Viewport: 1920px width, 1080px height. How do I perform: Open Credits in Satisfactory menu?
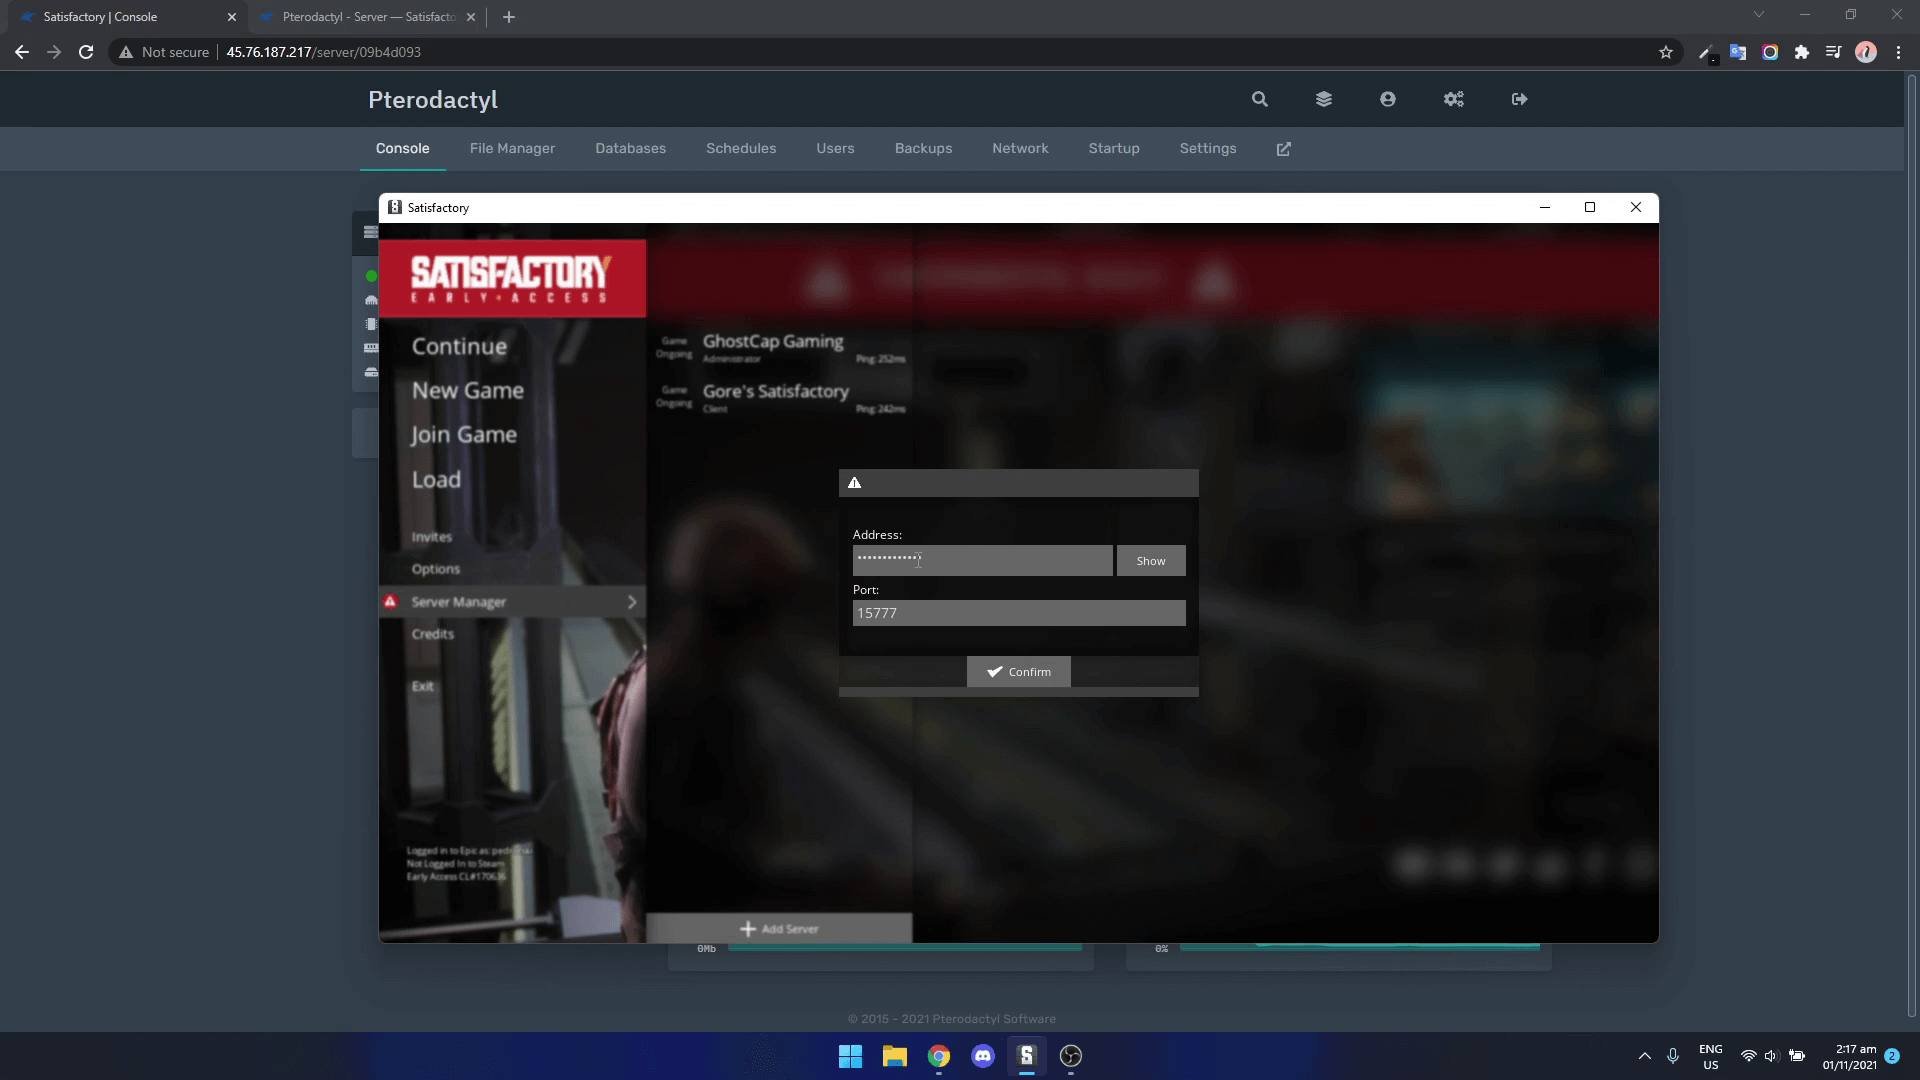click(433, 634)
